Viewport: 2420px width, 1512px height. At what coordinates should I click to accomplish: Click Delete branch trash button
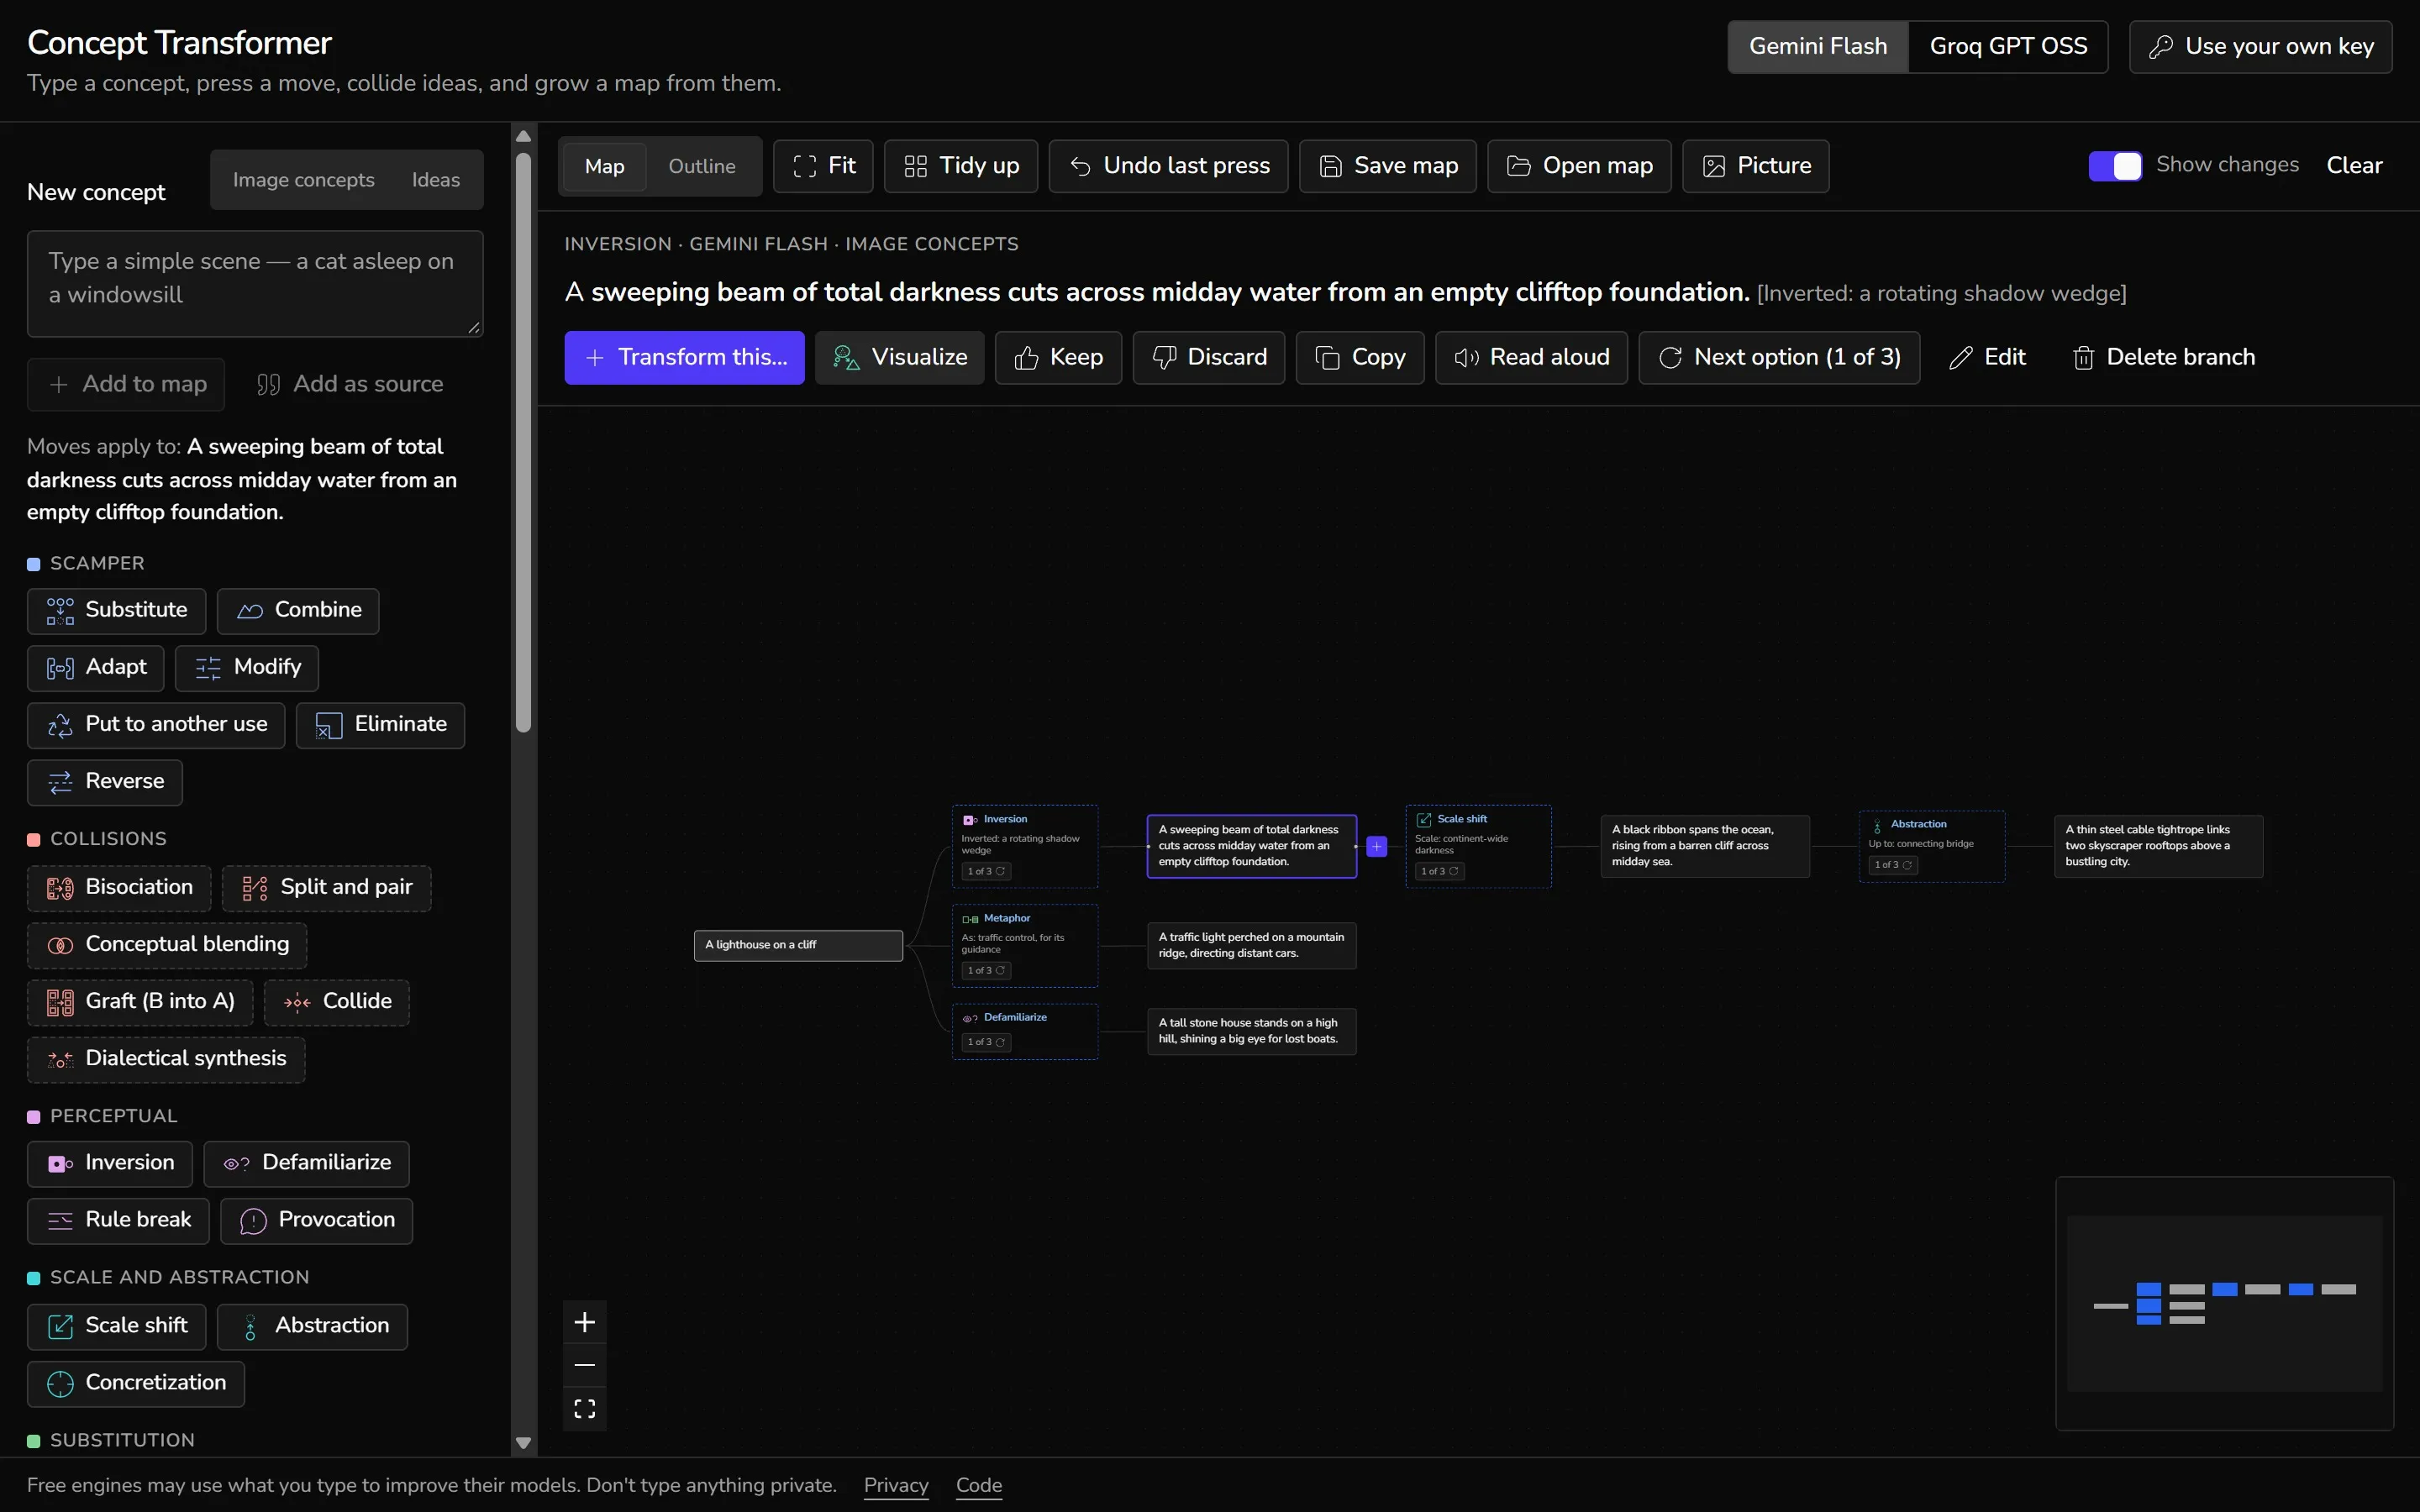pyautogui.click(x=2163, y=357)
